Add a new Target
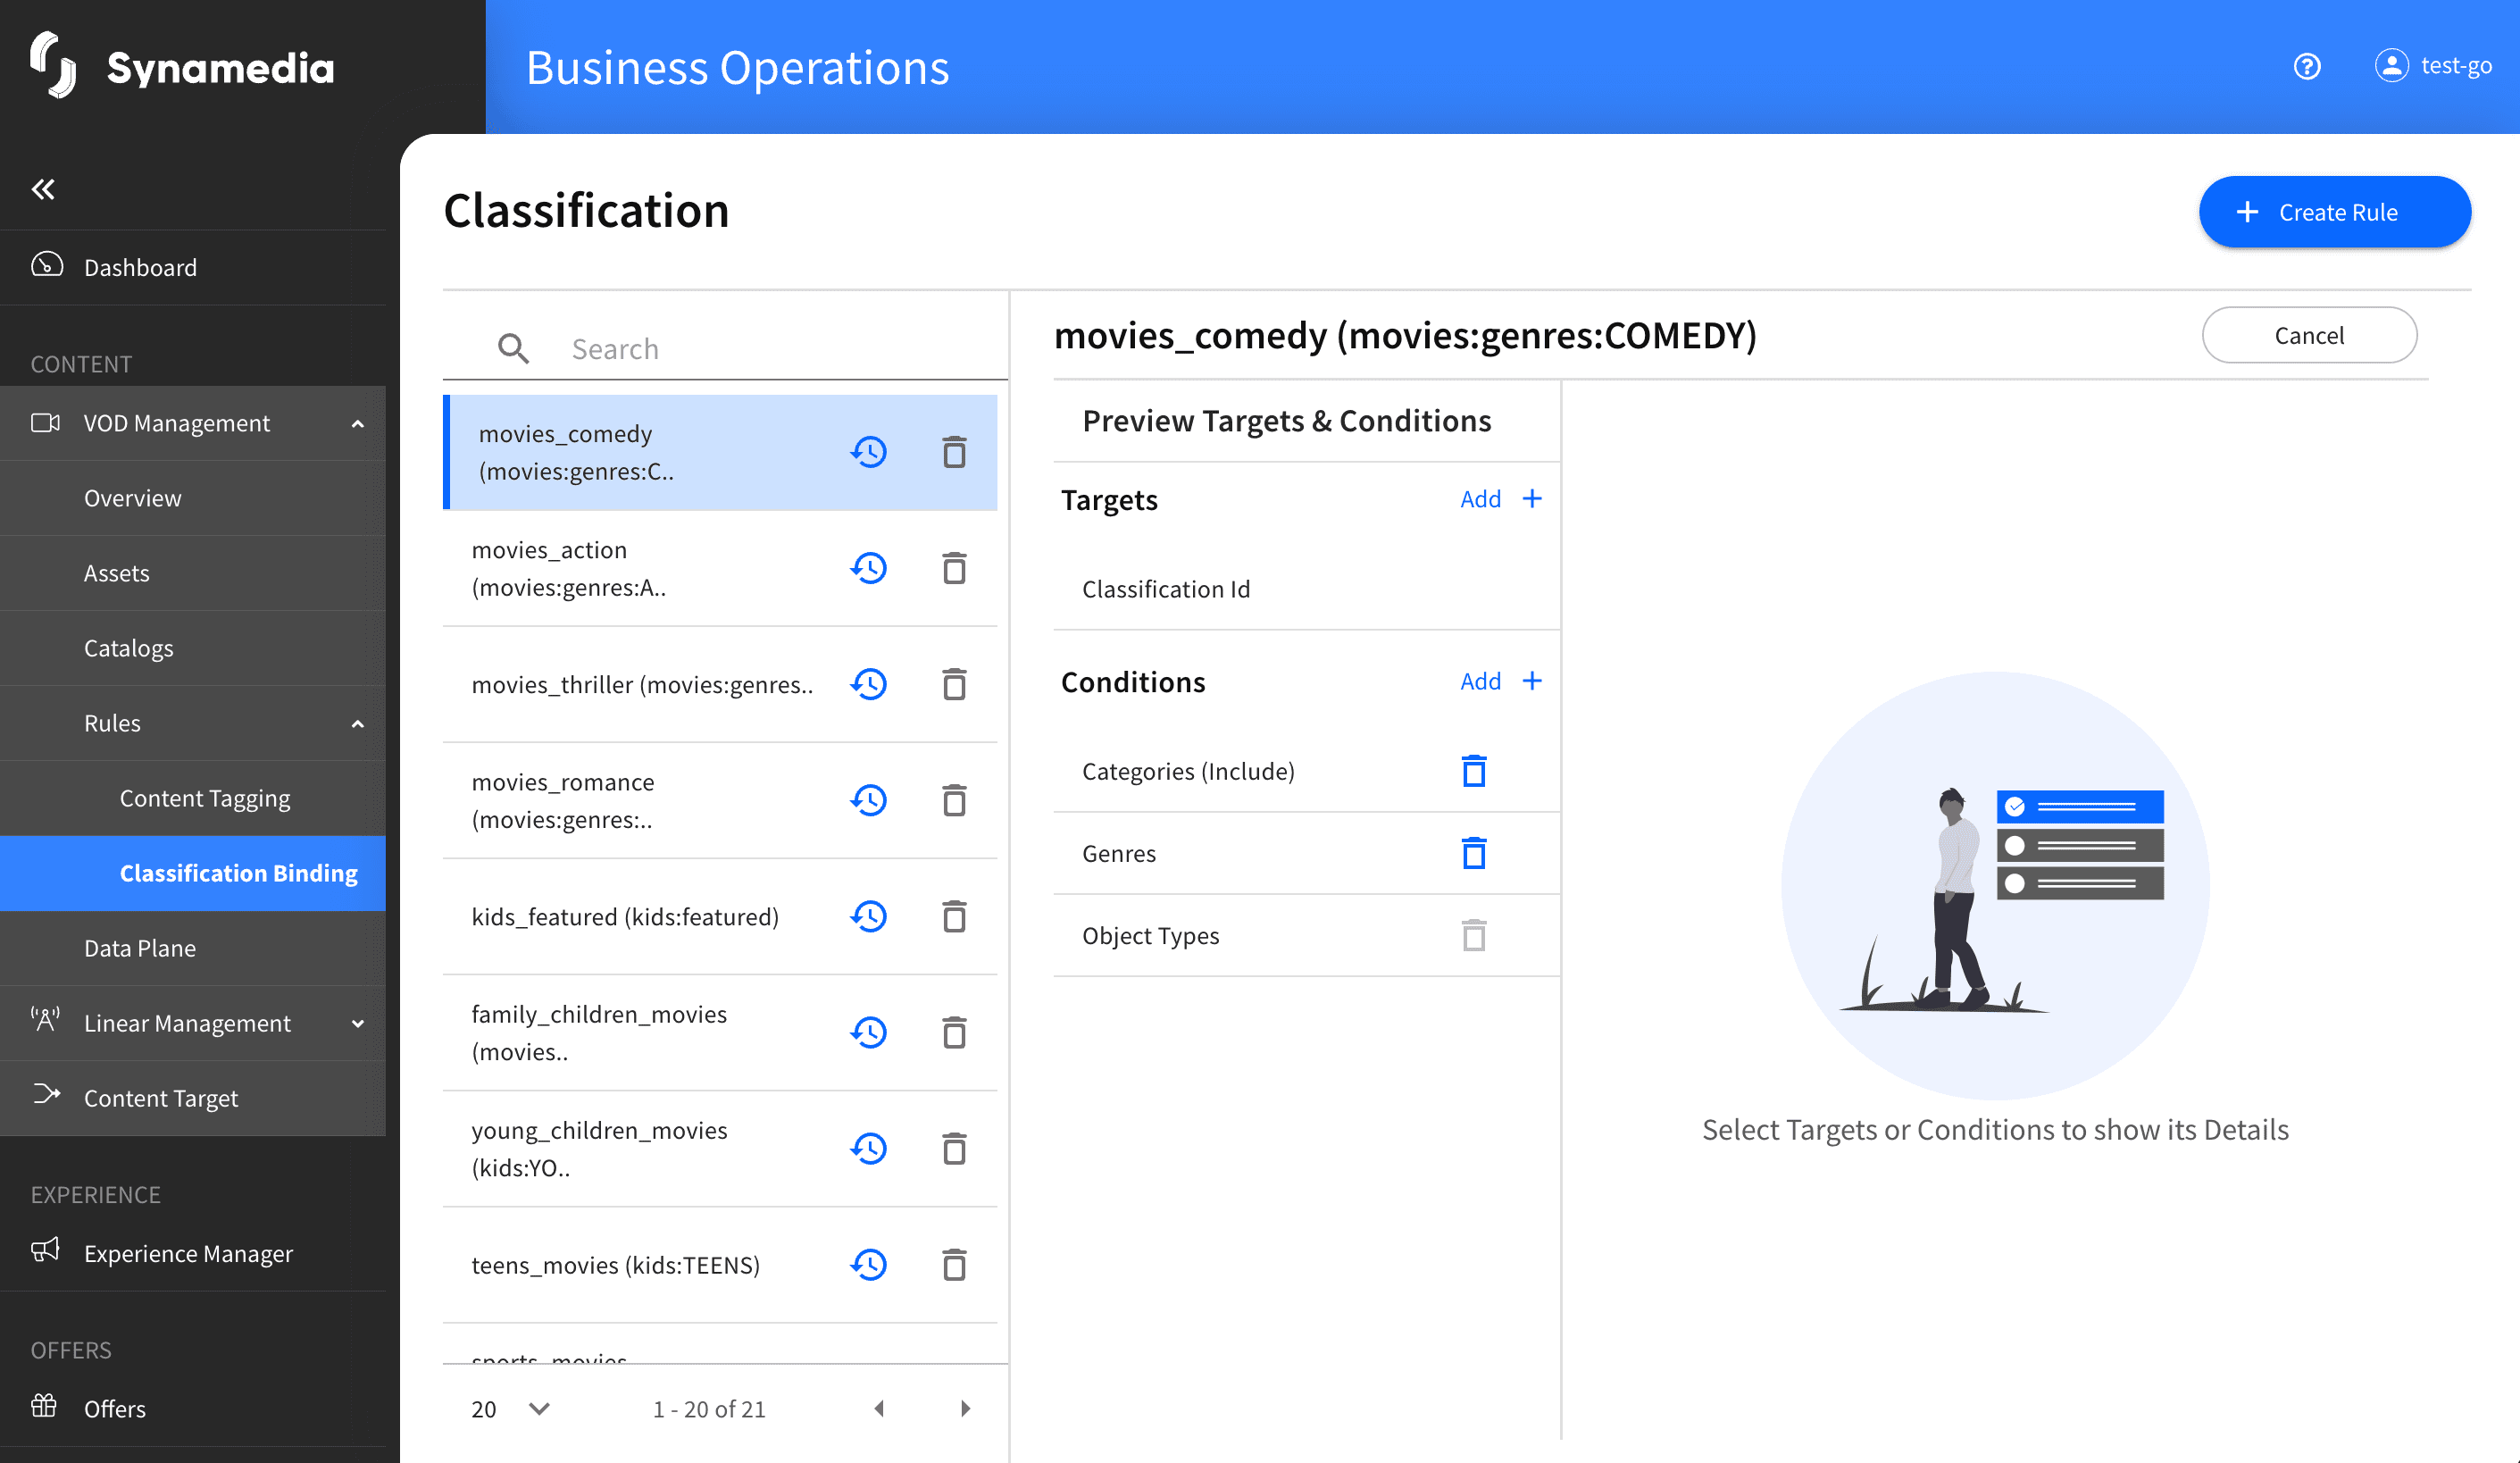This screenshot has height=1463, width=2520. (1500, 499)
